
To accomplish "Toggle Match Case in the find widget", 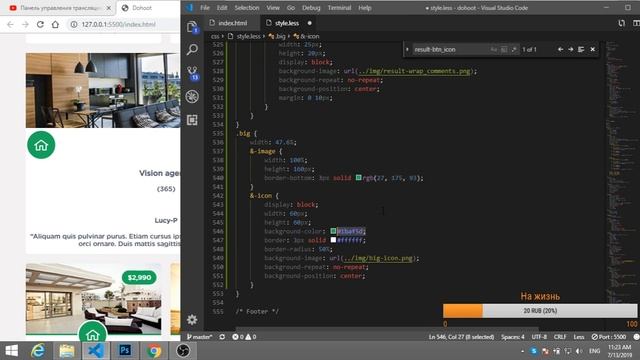I will (494, 49).
